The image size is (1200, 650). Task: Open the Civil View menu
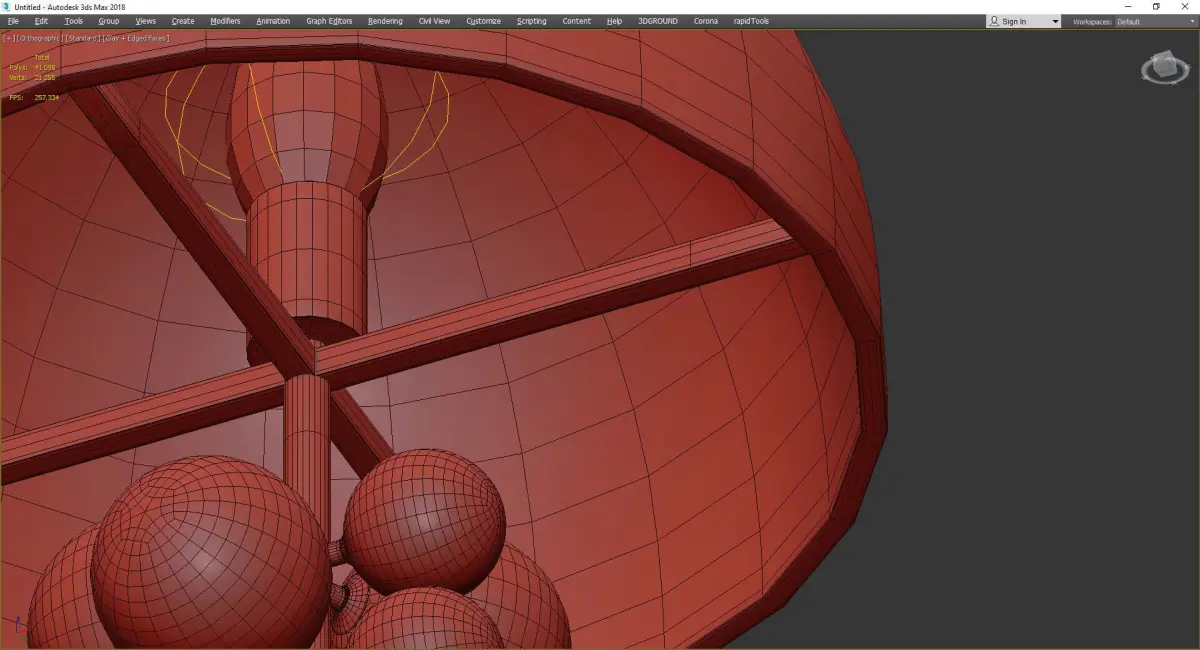434,21
